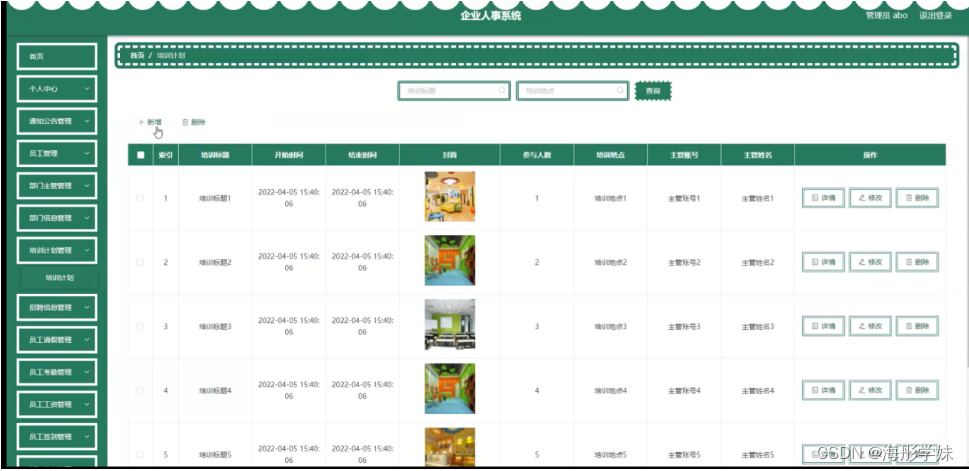Viewport: 969px width, 471px height.
Task: Click 修改 for row 培训标题3
Action: pos(870,326)
